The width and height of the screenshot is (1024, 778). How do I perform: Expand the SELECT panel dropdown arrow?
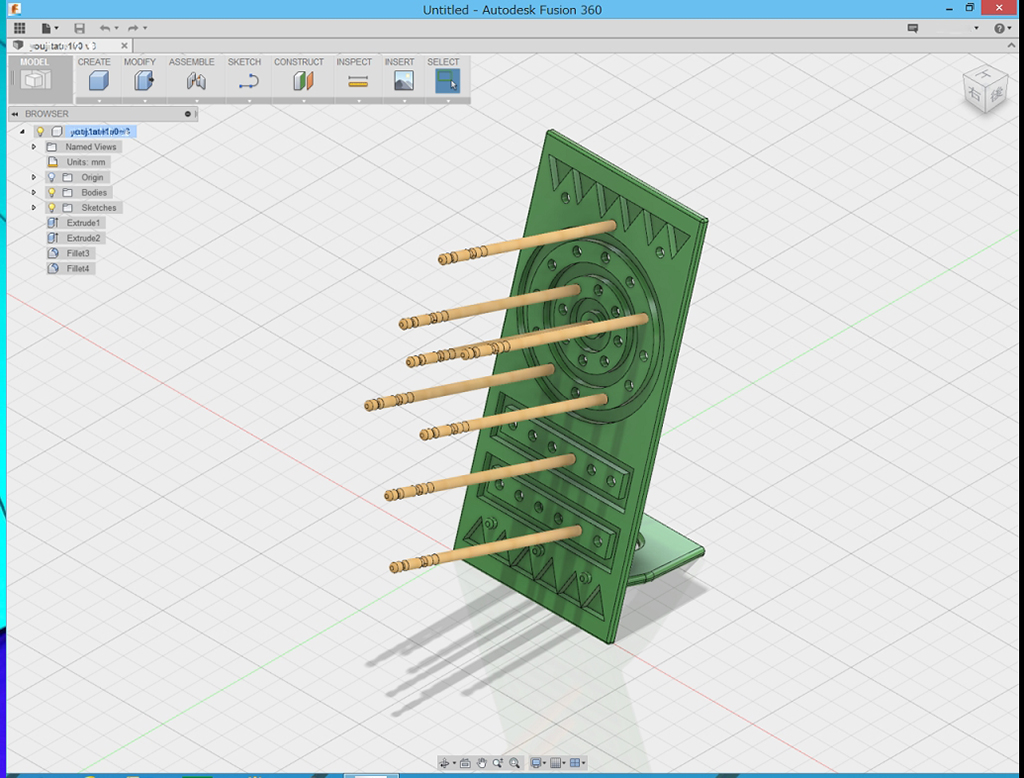point(448,101)
